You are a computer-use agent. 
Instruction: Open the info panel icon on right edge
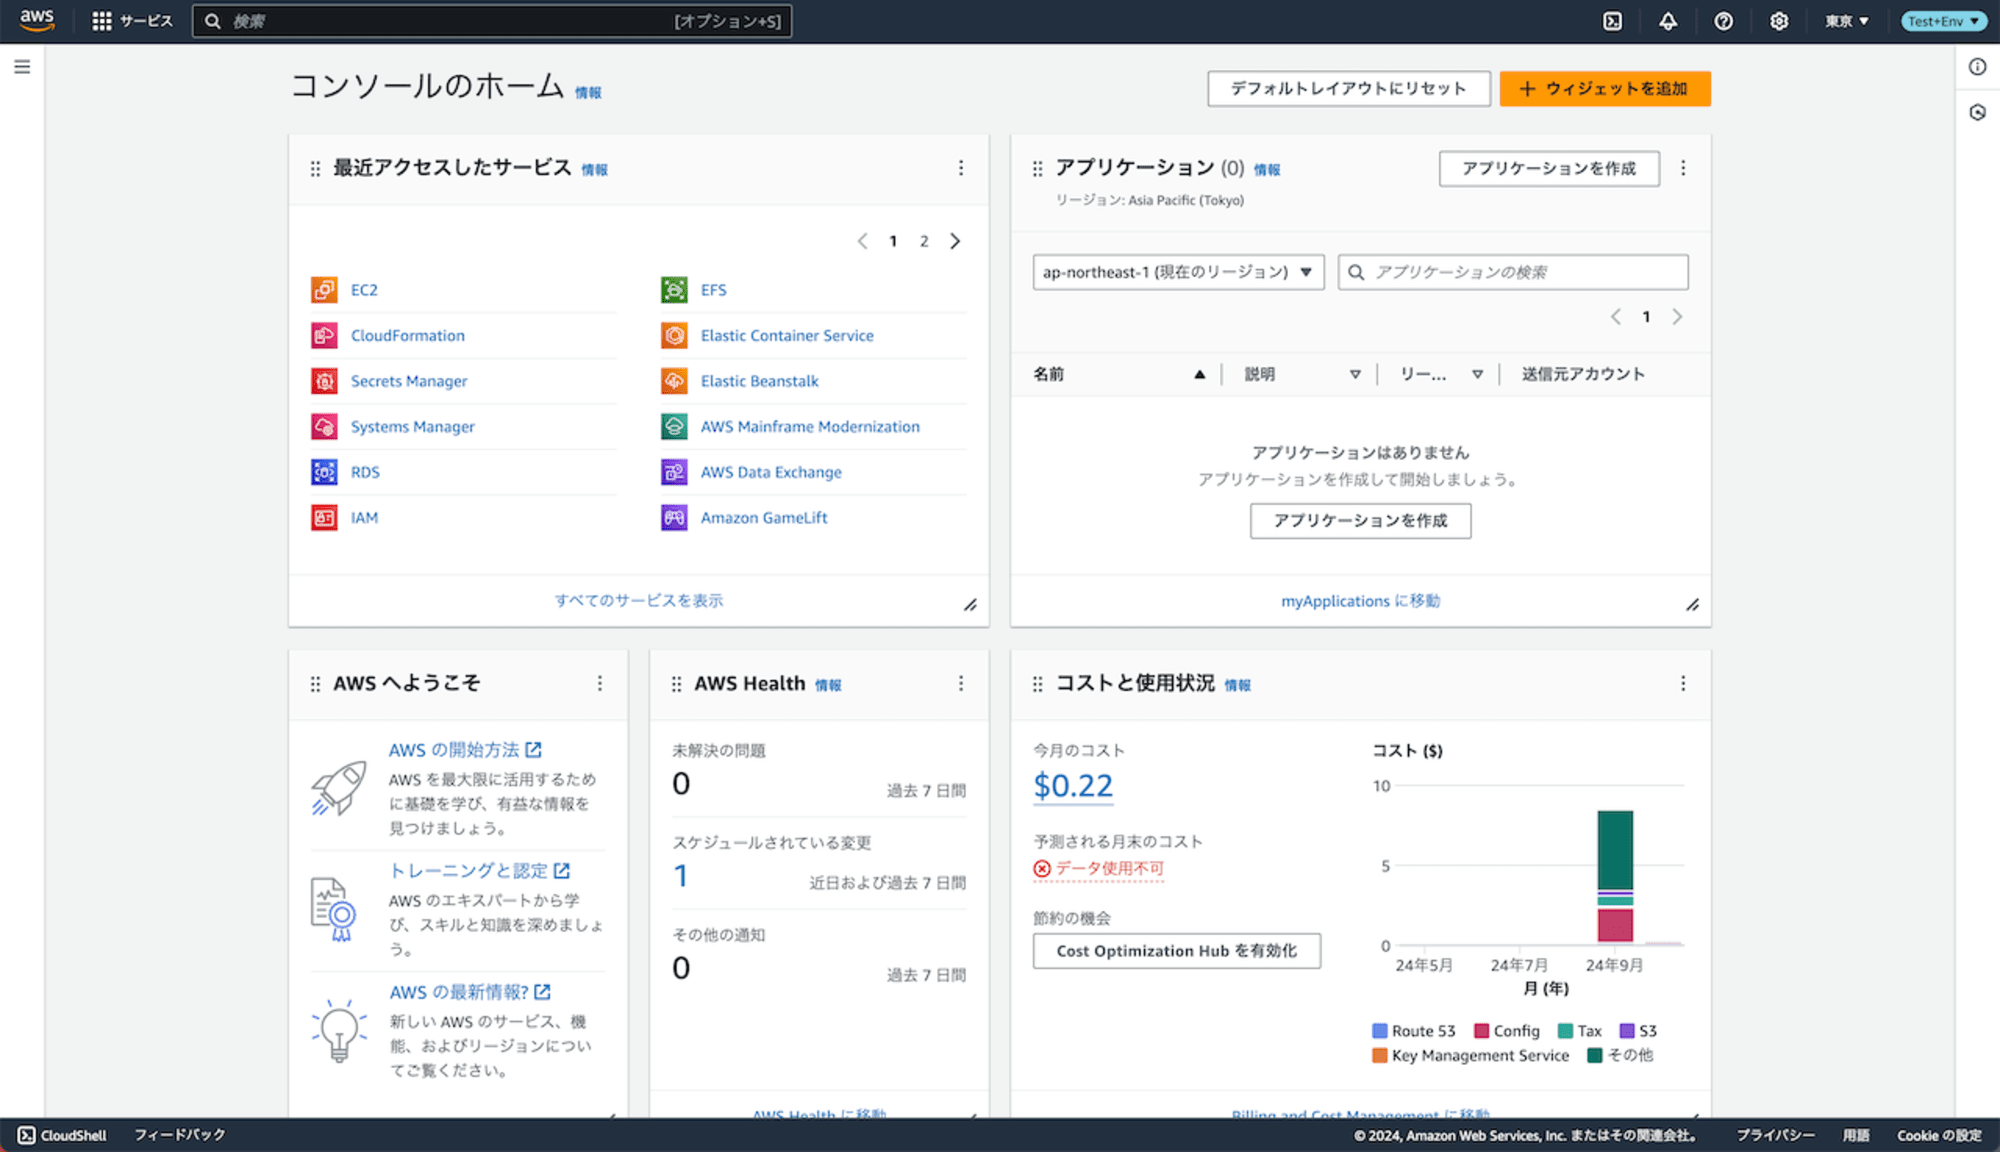pos(1977,67)
